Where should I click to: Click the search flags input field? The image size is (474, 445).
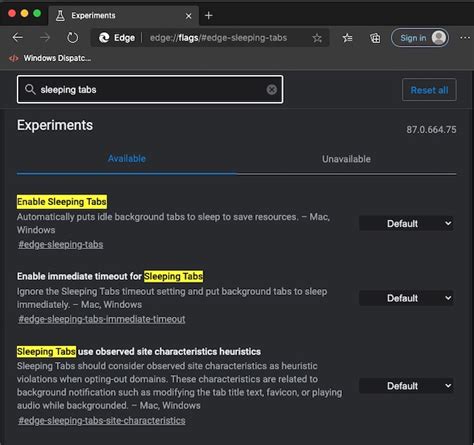150,89
